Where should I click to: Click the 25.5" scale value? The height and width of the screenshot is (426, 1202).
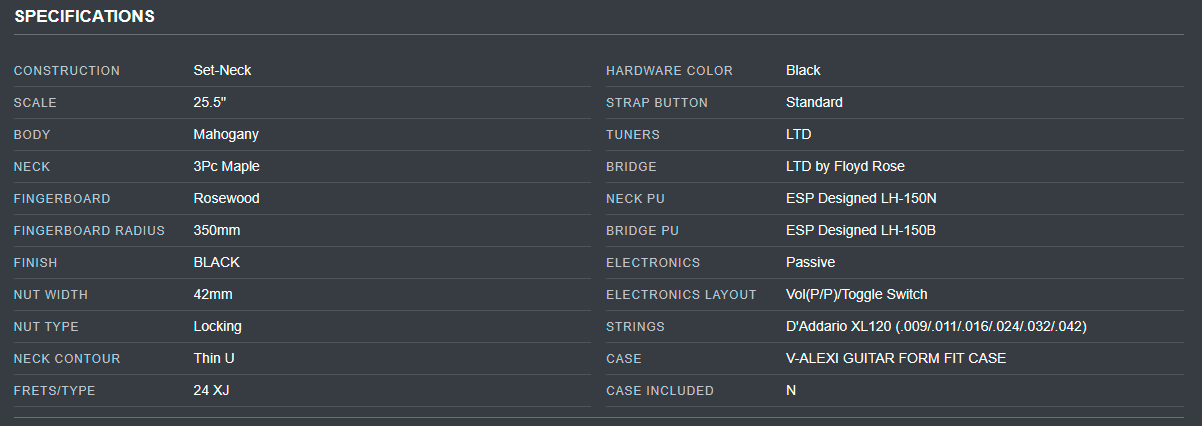[x=210, y=102]
